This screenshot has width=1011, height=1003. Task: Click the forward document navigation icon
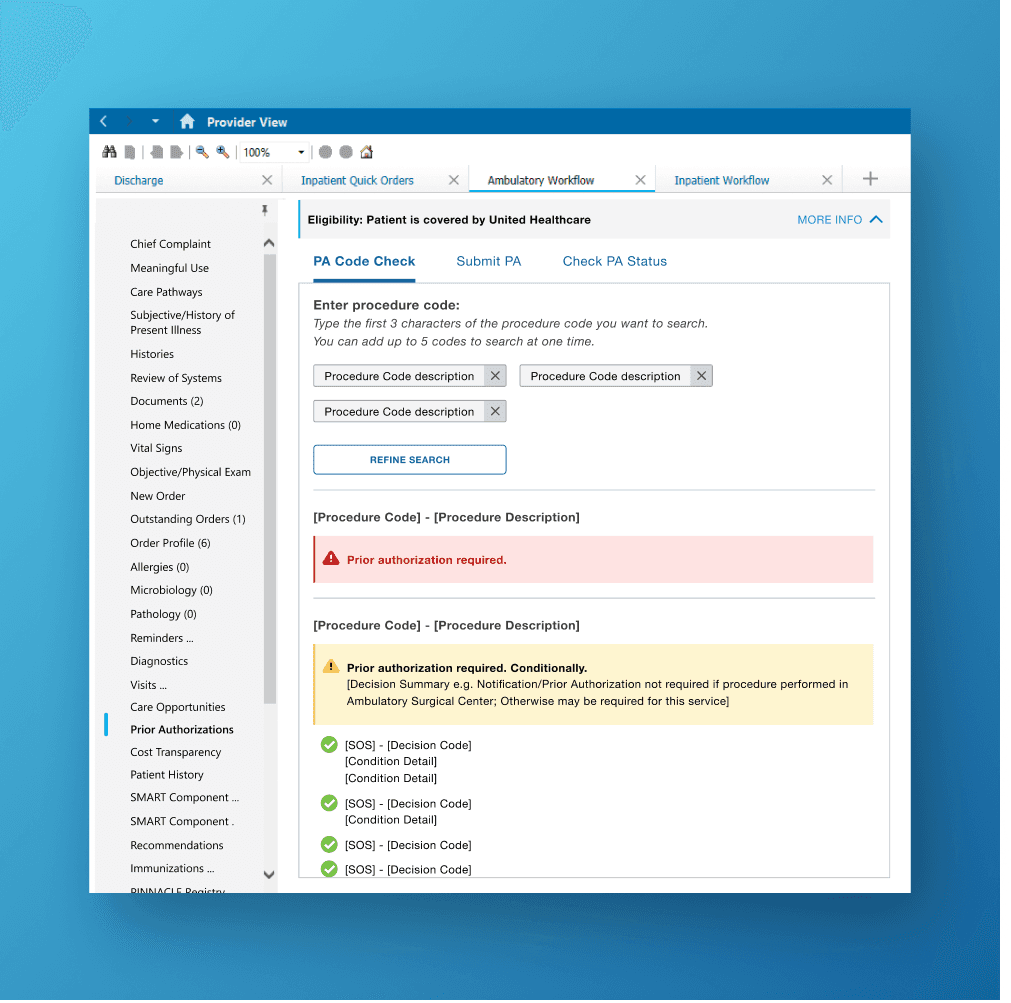[x=176, y=151]
